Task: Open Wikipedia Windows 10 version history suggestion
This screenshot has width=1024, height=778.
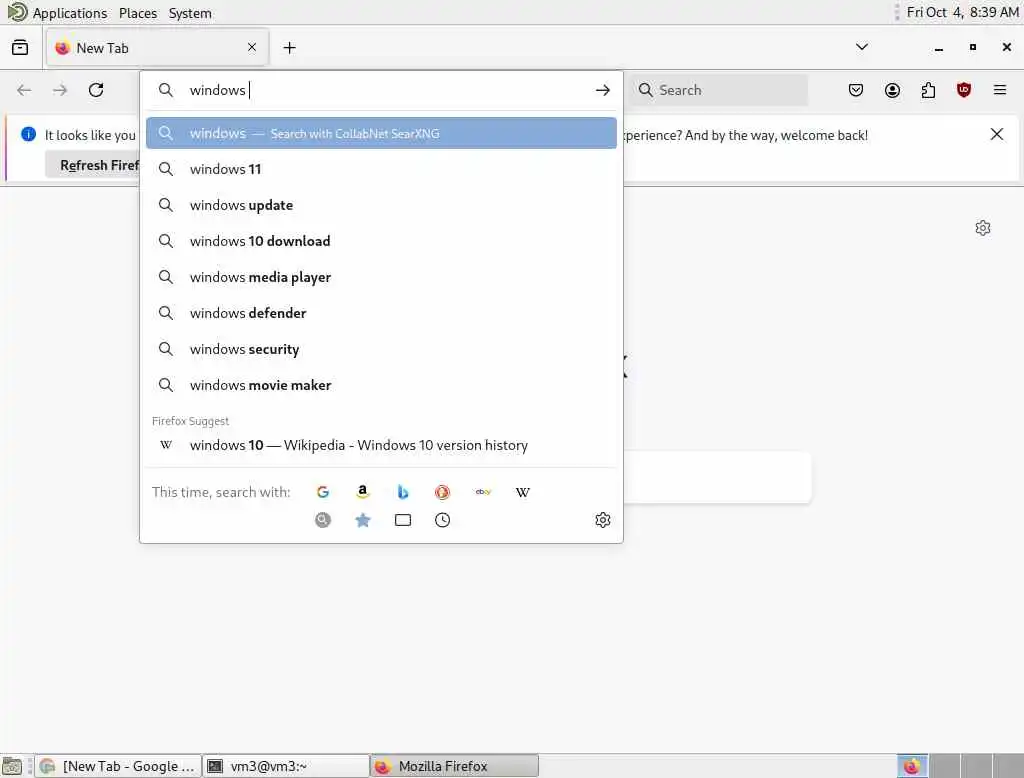Action: [x=381, y=445]
